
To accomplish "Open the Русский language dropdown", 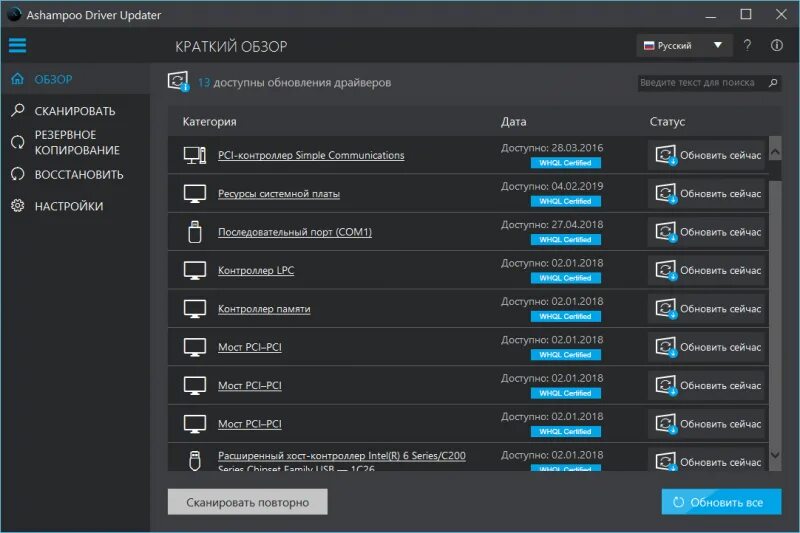I will tap(684, 45).
